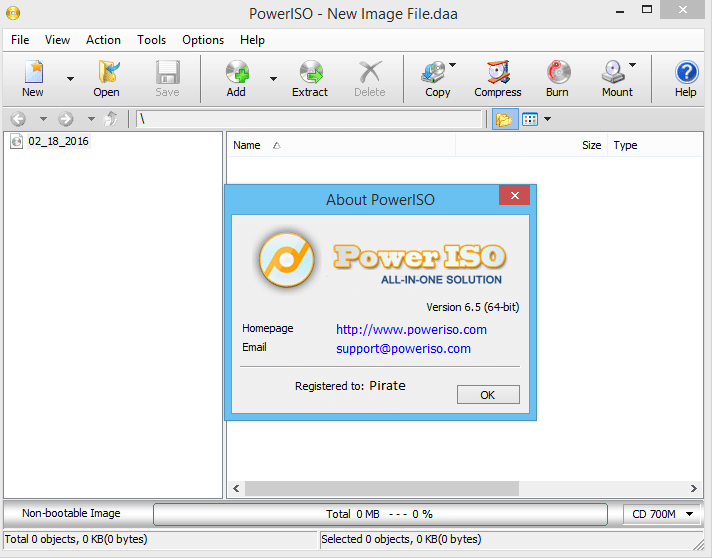Click the grayed Save toolbar icon
The width and height of the screenshot is (712, 558).
pos(168,72)
